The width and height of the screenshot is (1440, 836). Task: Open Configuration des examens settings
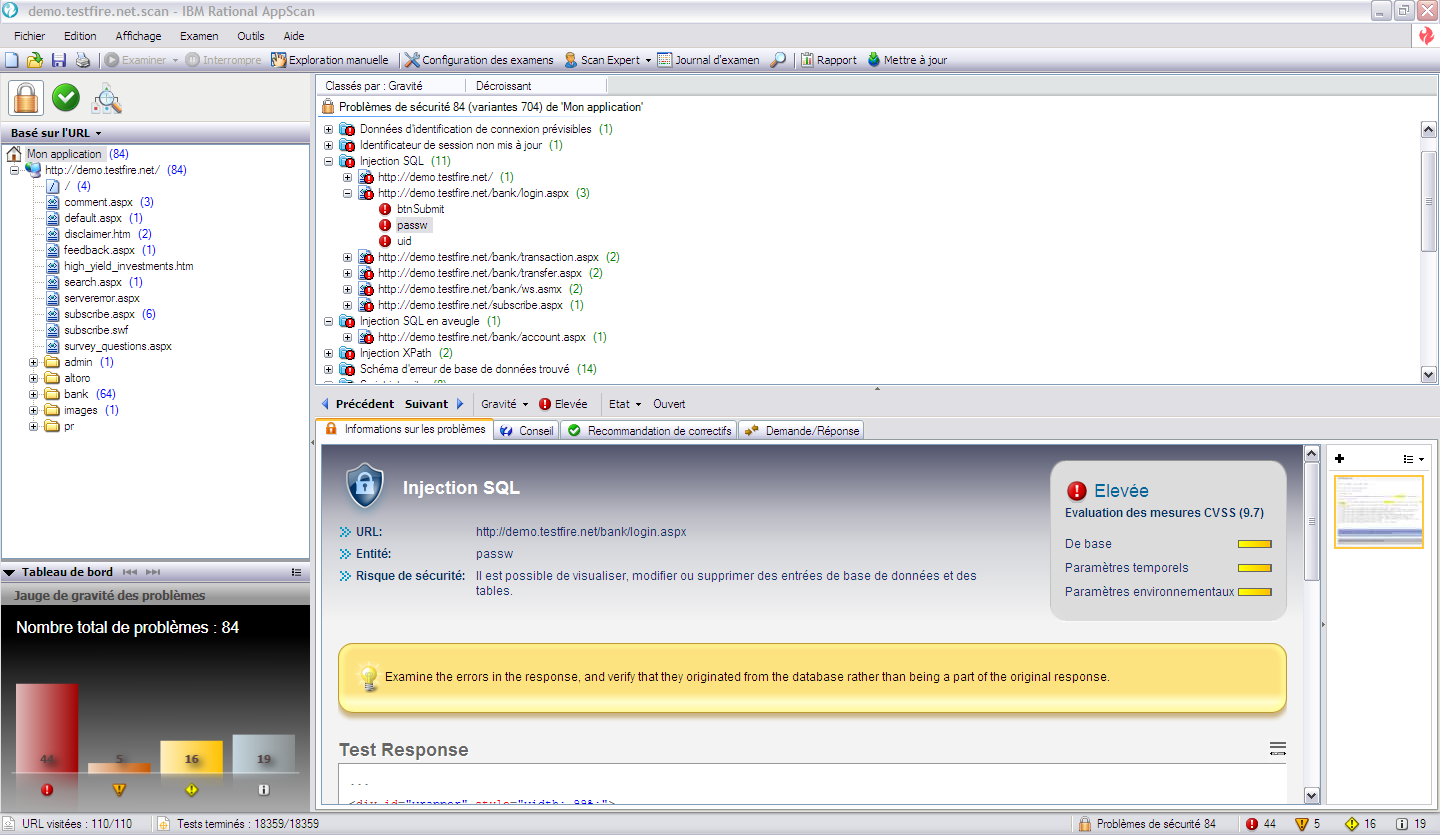point(478,60)
